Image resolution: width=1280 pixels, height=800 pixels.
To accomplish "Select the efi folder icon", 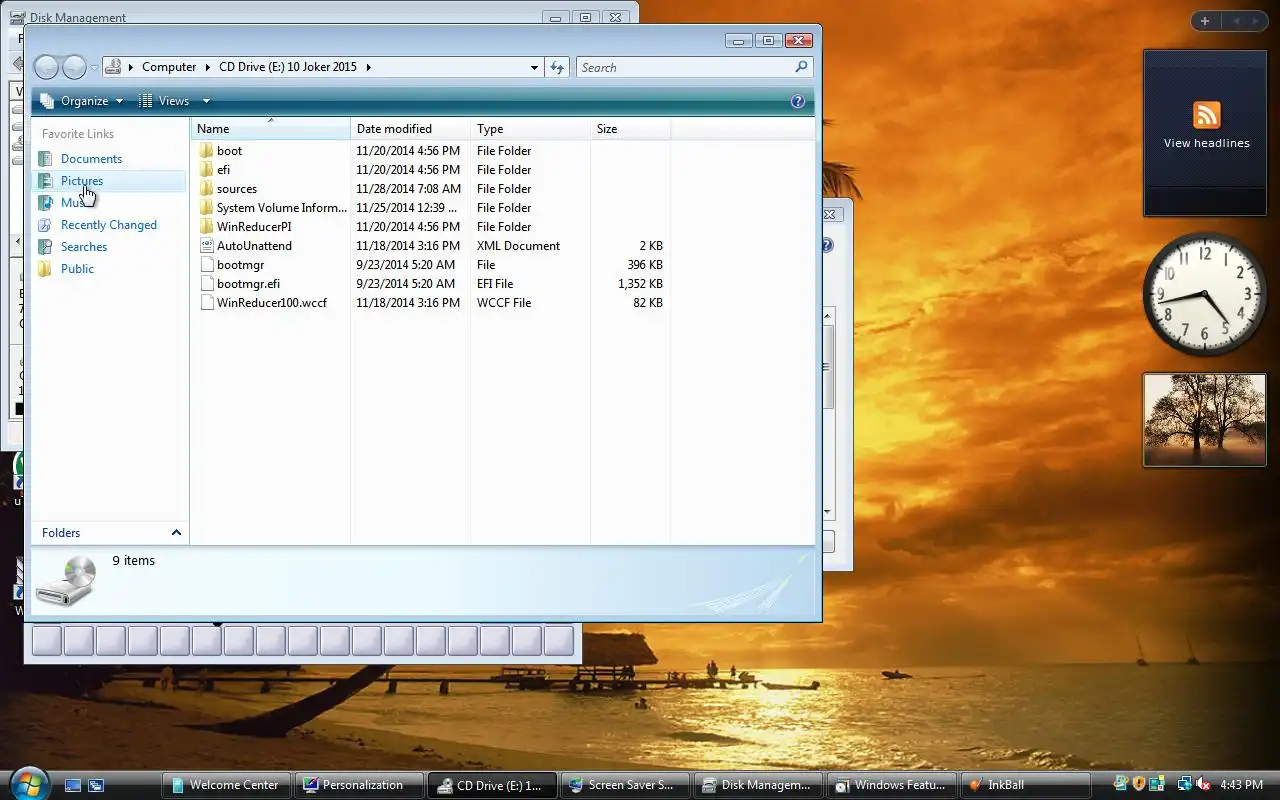I will click(207, 170).
